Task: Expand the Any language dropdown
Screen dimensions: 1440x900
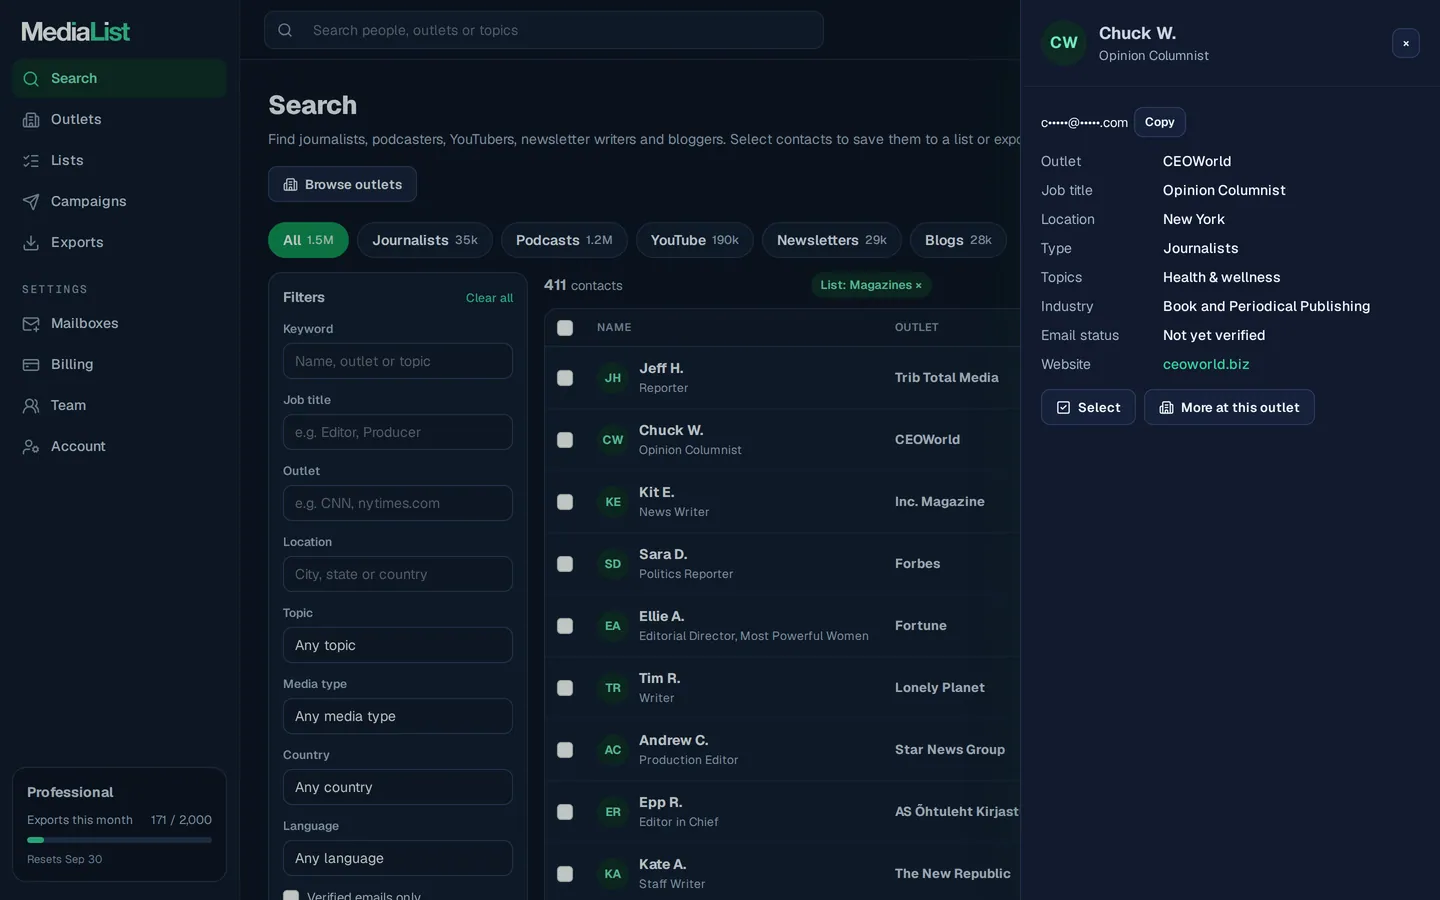Action: [398, 858]
